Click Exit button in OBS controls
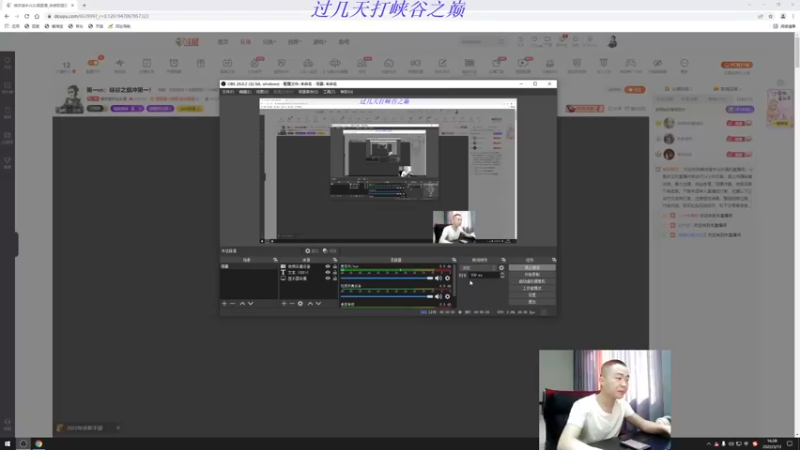This screenshot has height=450, width=800. tap(532, 302)
